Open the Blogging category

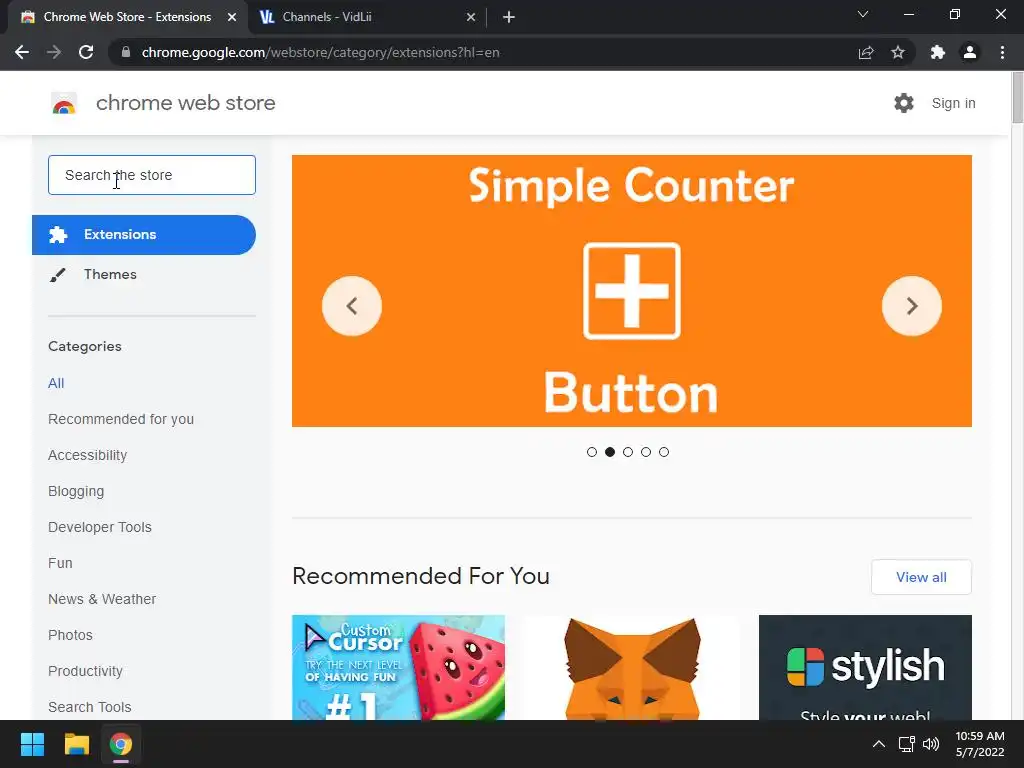pyautogui.click(x=76, y=491)
